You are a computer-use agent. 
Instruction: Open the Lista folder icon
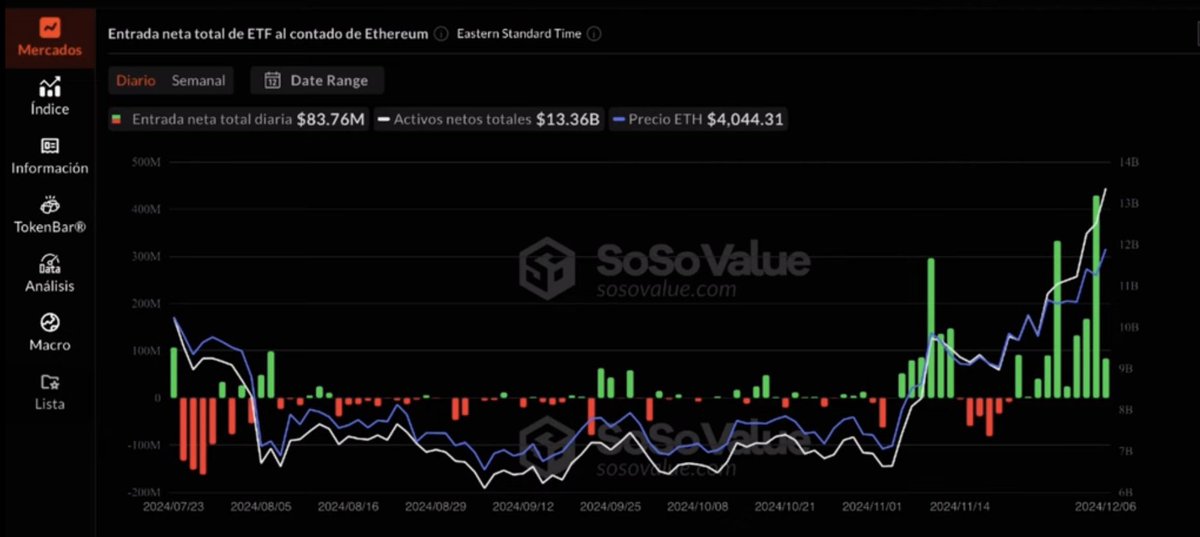[50, 382]
